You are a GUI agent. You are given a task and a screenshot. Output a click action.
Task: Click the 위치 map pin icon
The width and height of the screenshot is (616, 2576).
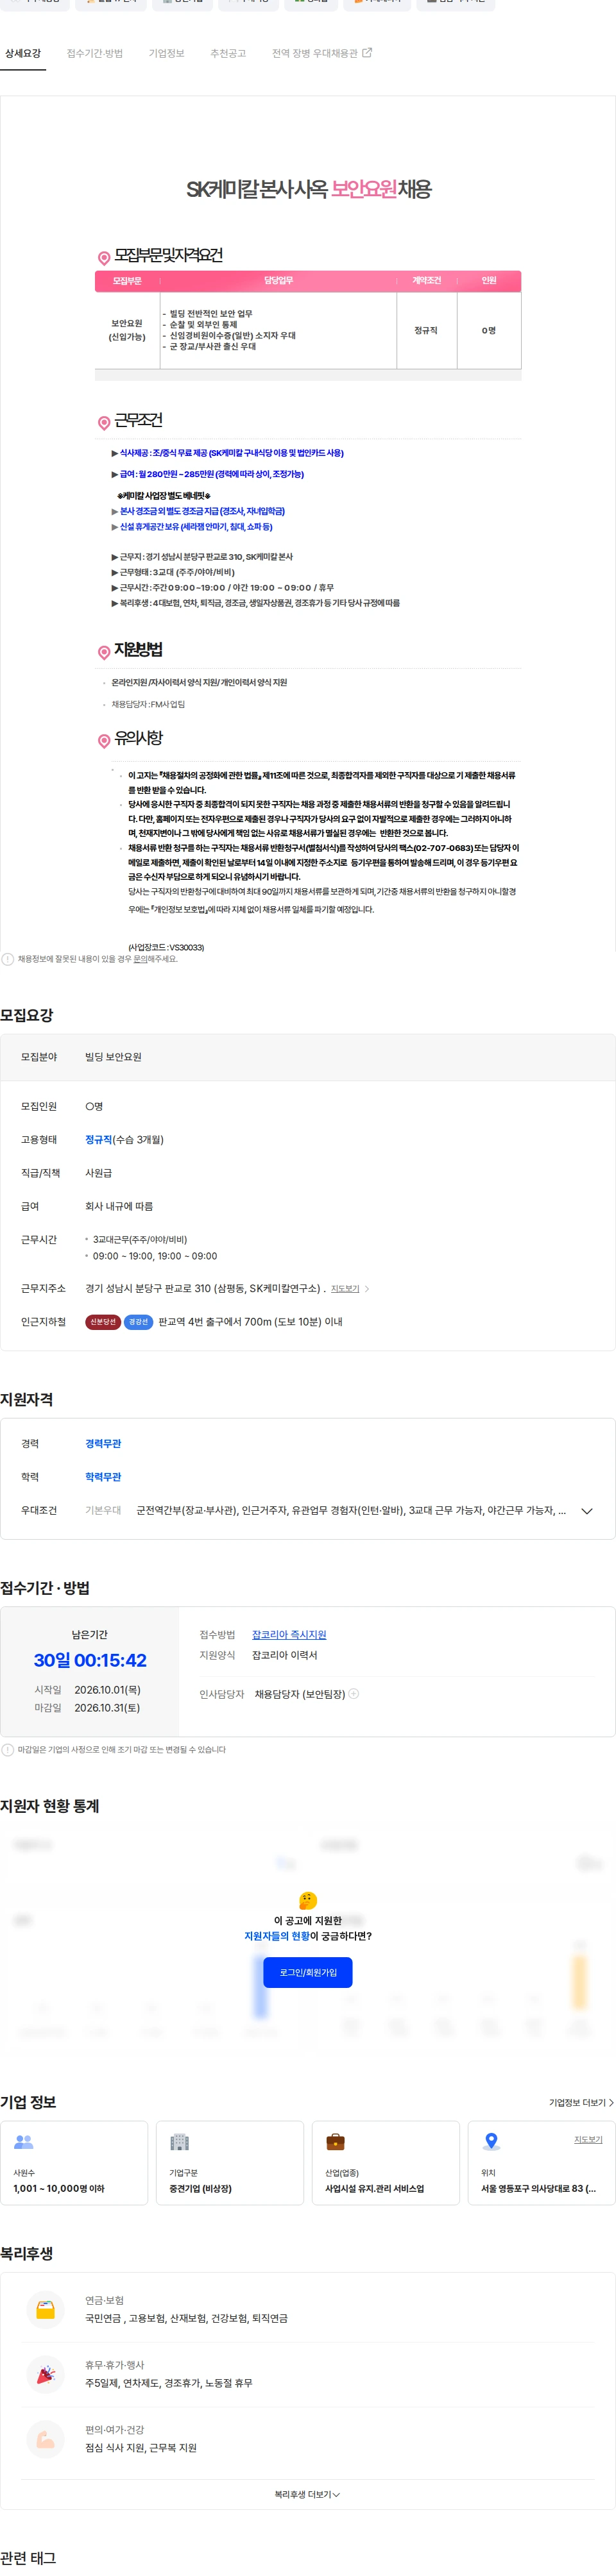tap(491, 2142)
